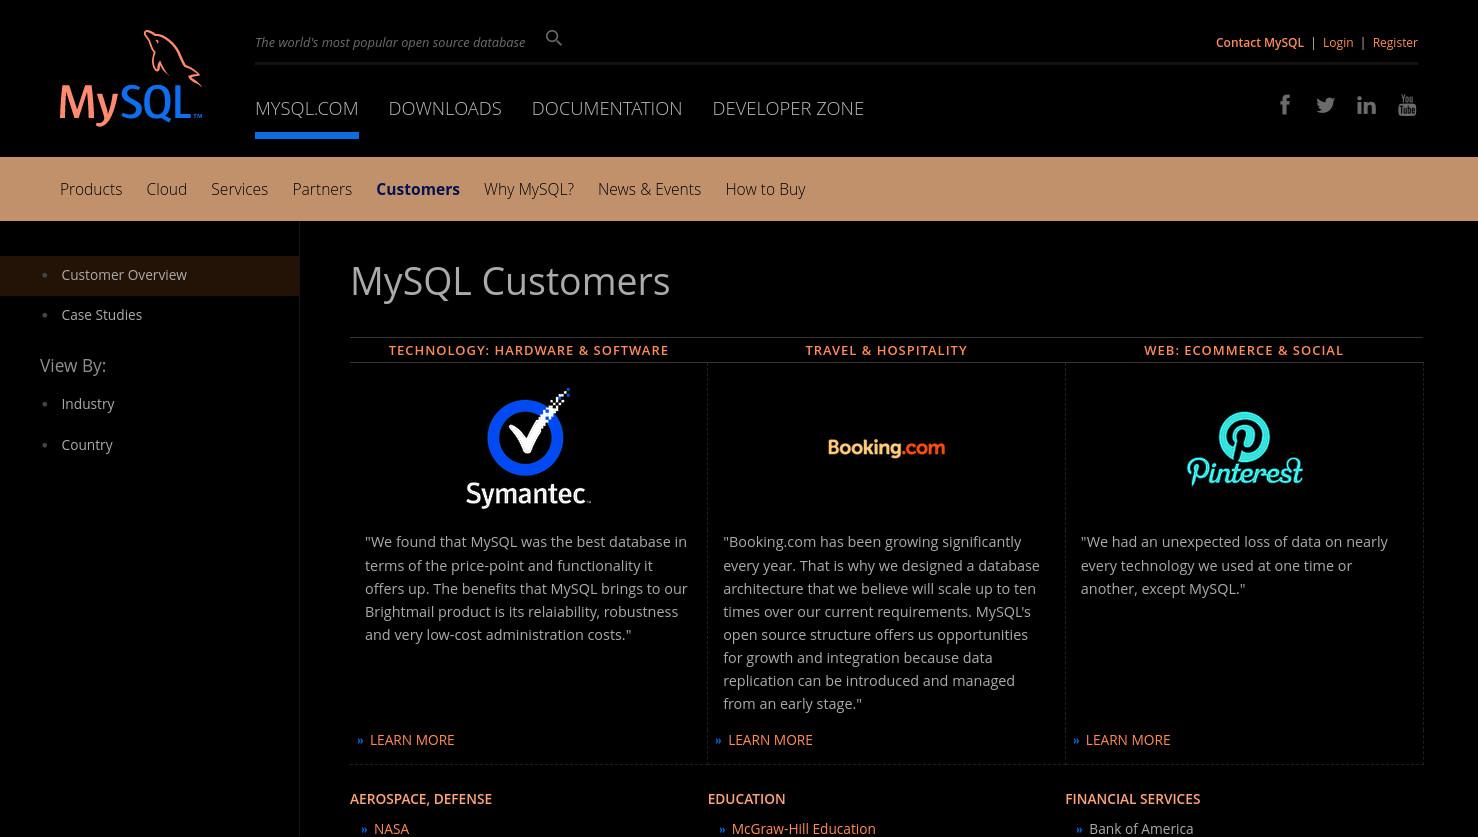Click the Register link

click(x=1395, y=42)
